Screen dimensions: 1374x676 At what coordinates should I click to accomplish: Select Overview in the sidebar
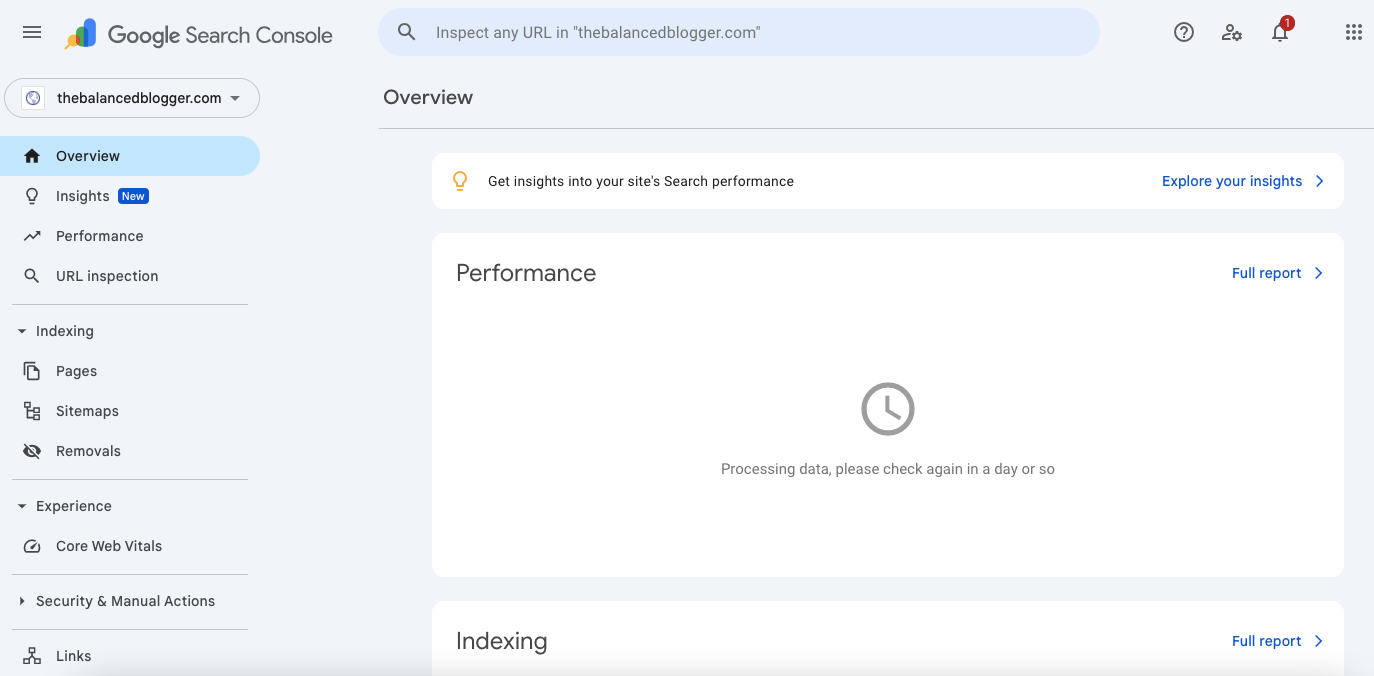[88, 156]
